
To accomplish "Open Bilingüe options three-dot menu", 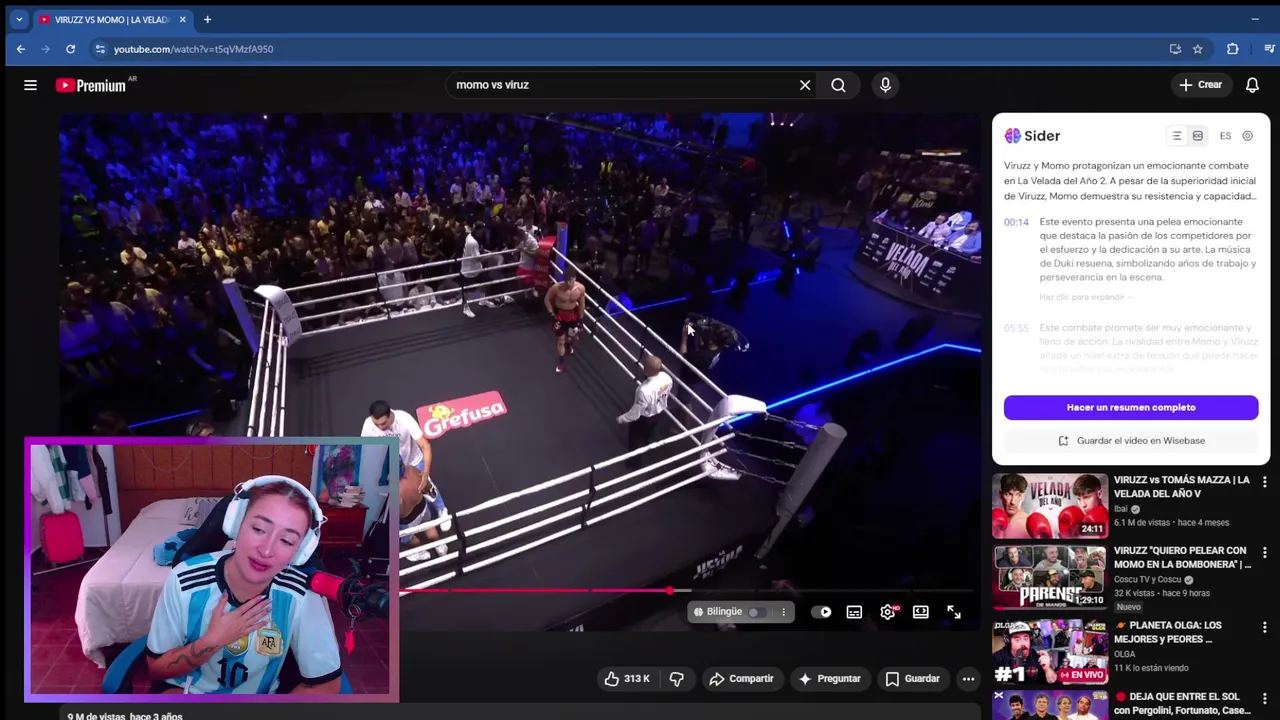I will [x=783, y=612].
